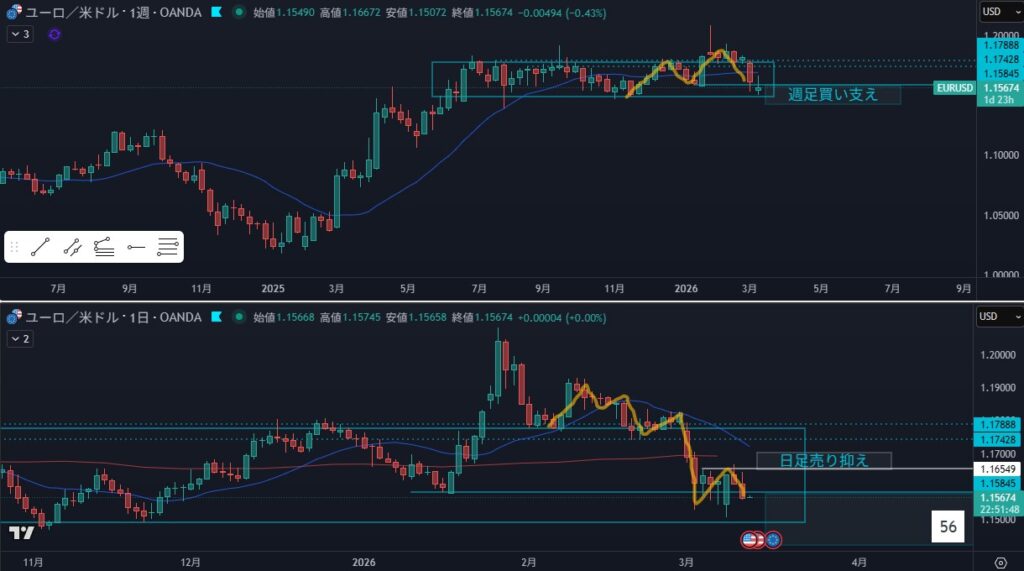Click the cyan flag icon beside OANDA
The image size is (1024, 571).
point(218,12)
